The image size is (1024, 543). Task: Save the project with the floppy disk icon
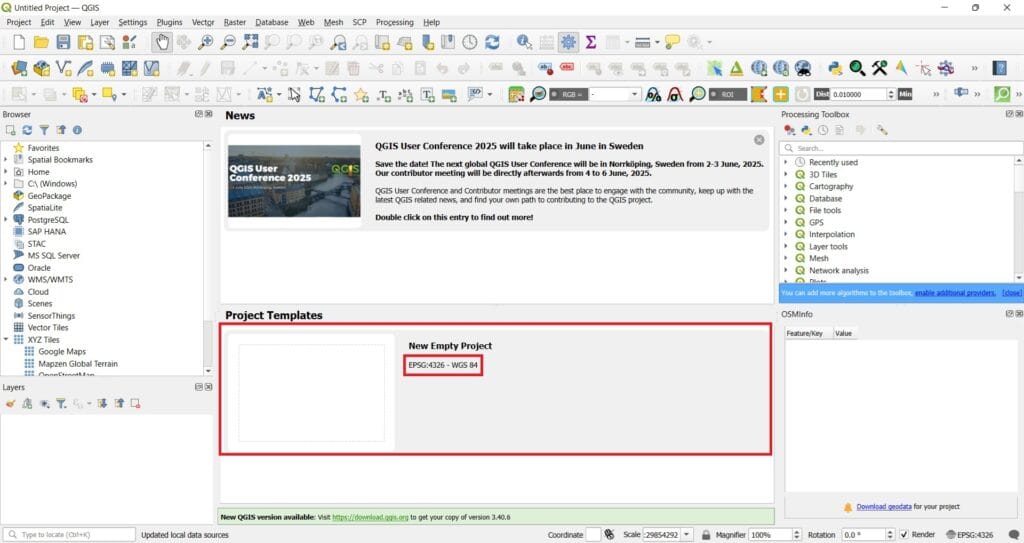click(63, 42)
